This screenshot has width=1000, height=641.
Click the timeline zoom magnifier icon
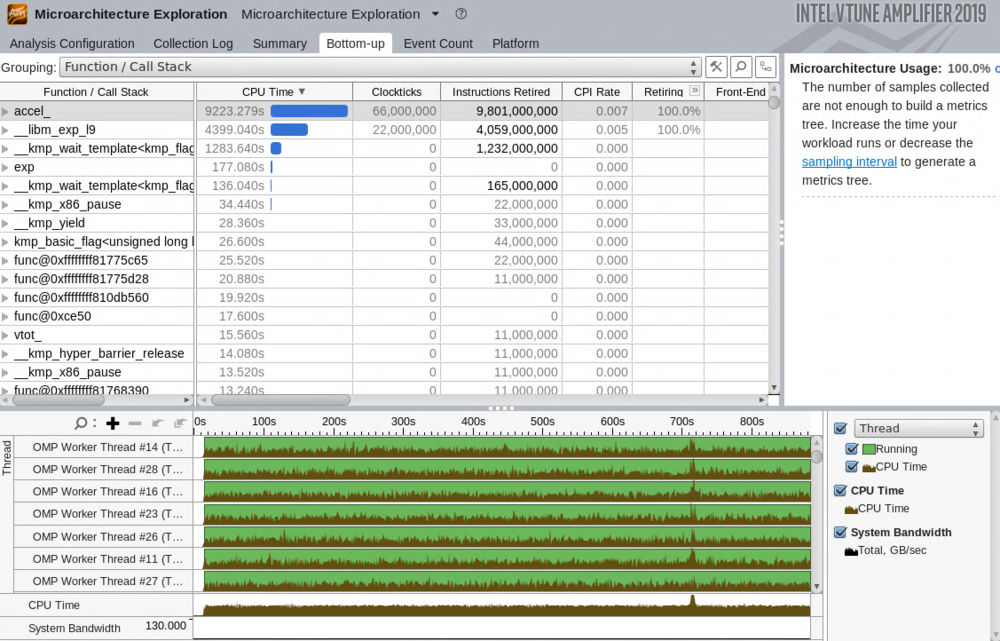click(x=83, y=423)
